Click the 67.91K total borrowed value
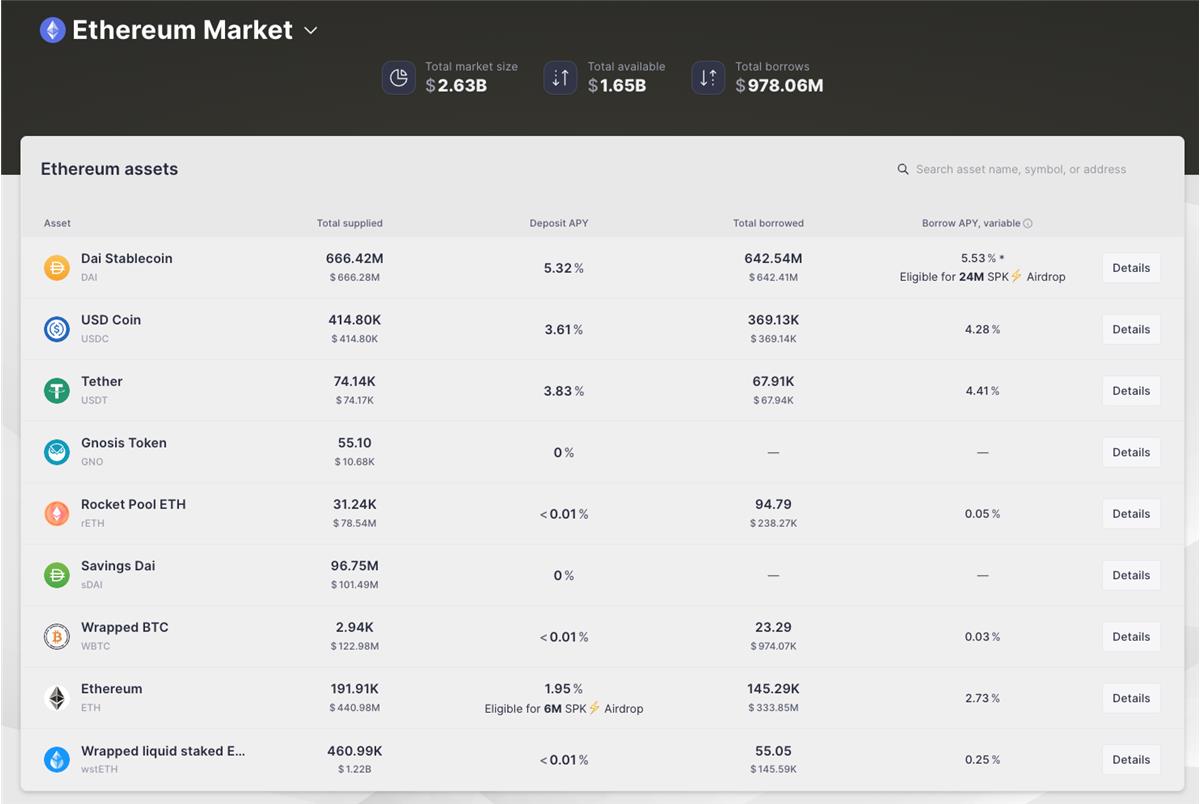 (773, 381)
